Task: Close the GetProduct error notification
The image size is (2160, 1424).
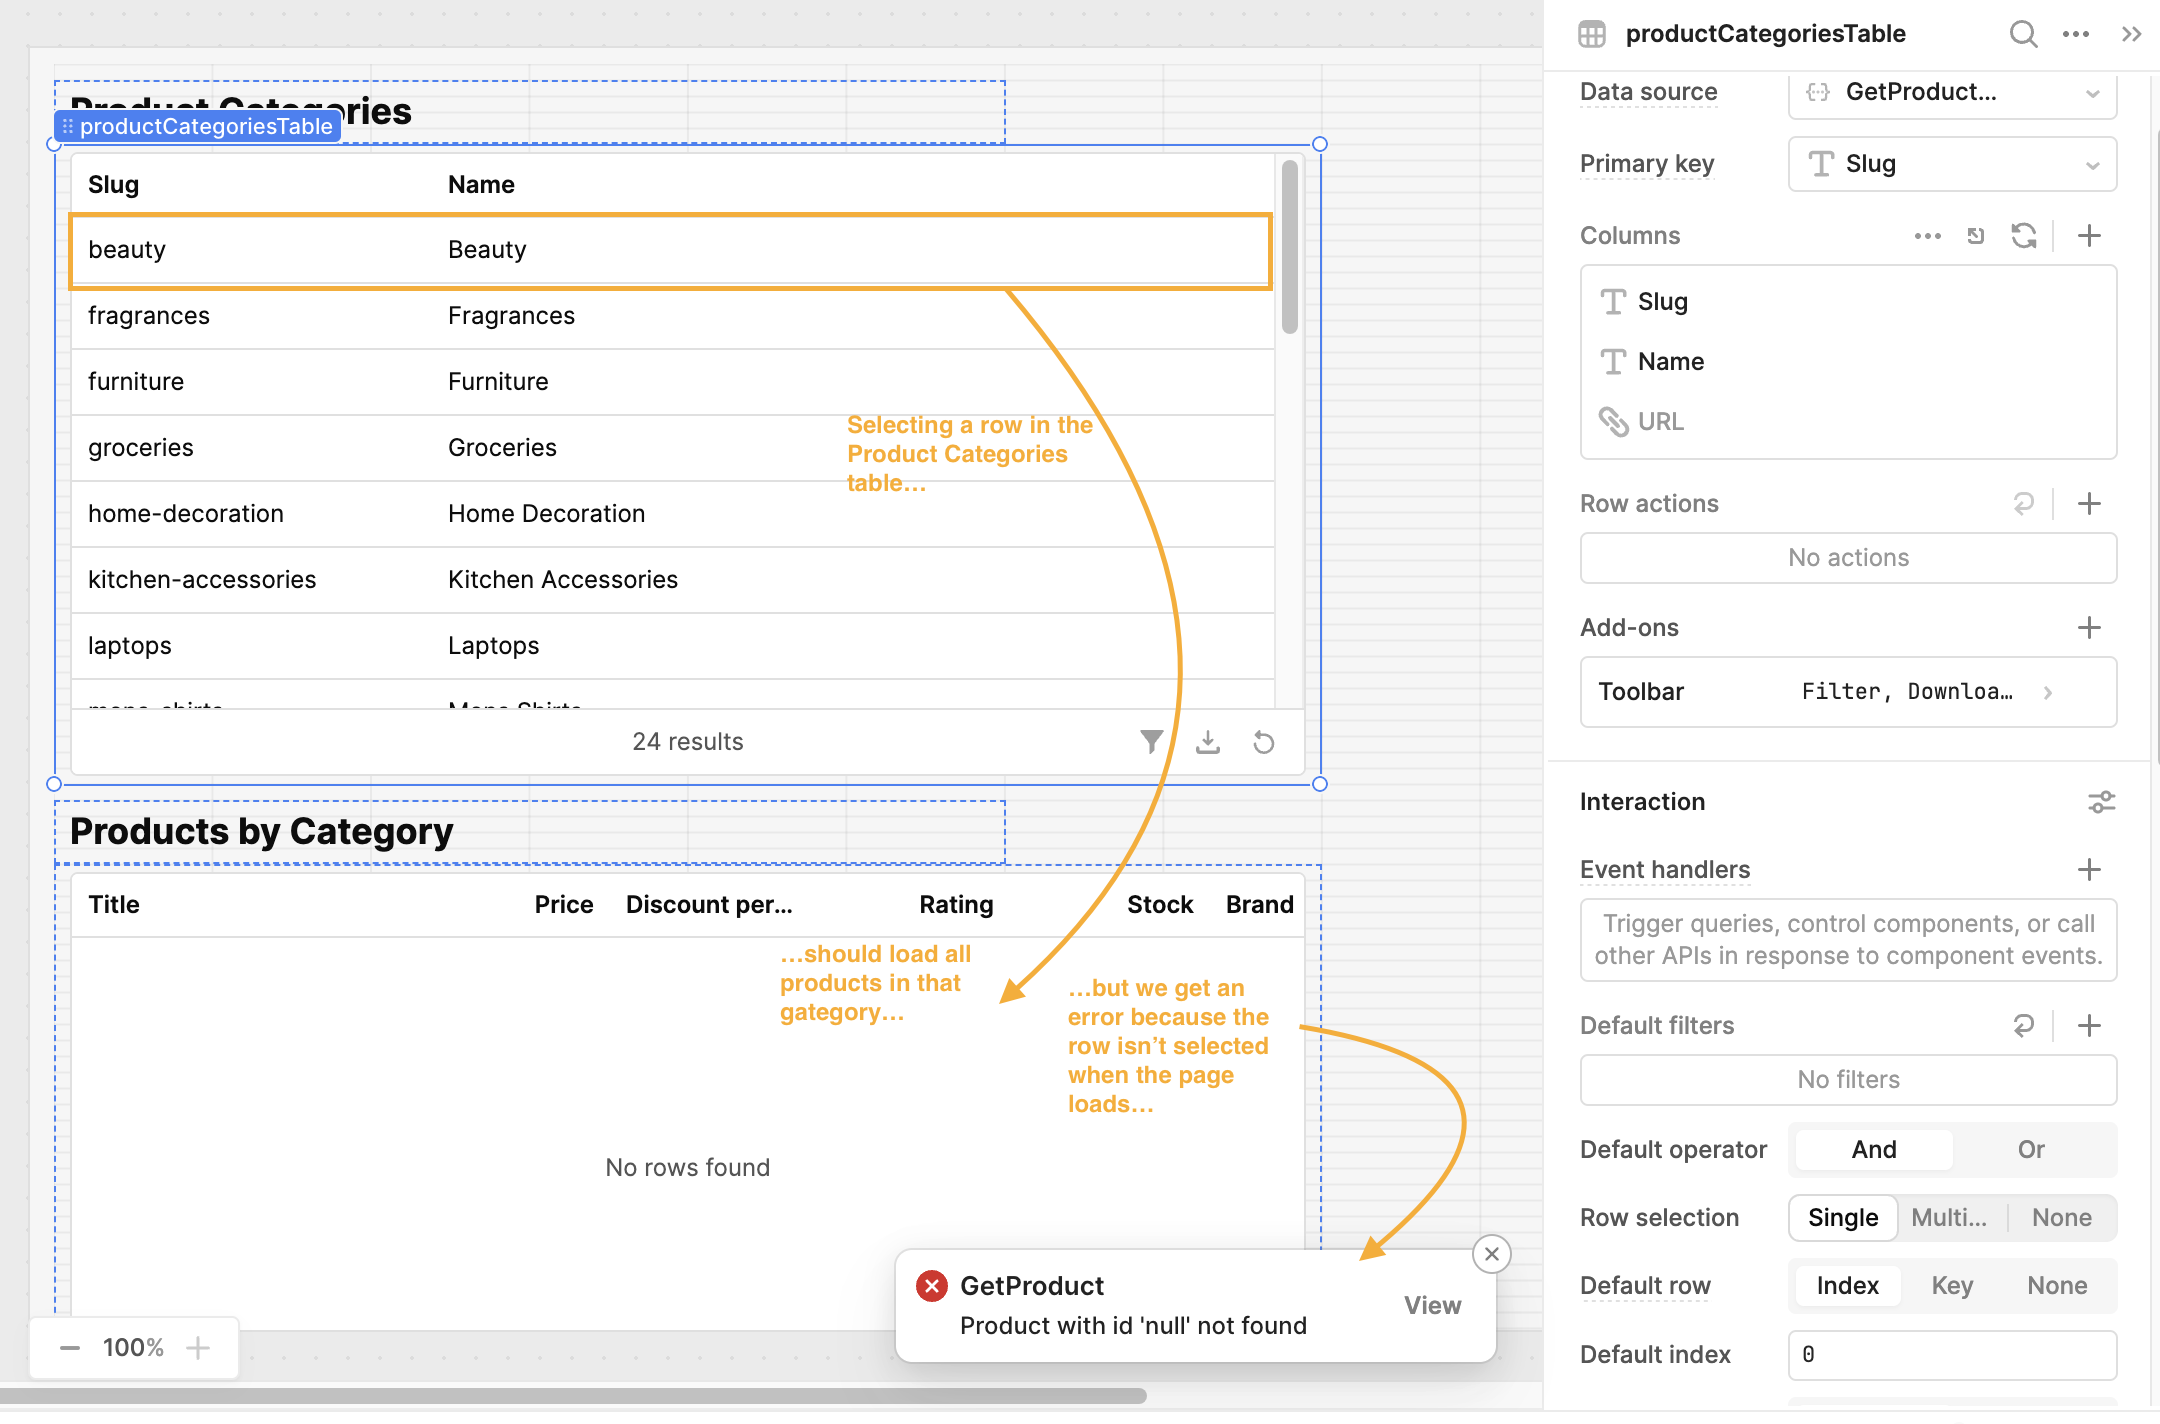Action: (x=1492, y=1254)
